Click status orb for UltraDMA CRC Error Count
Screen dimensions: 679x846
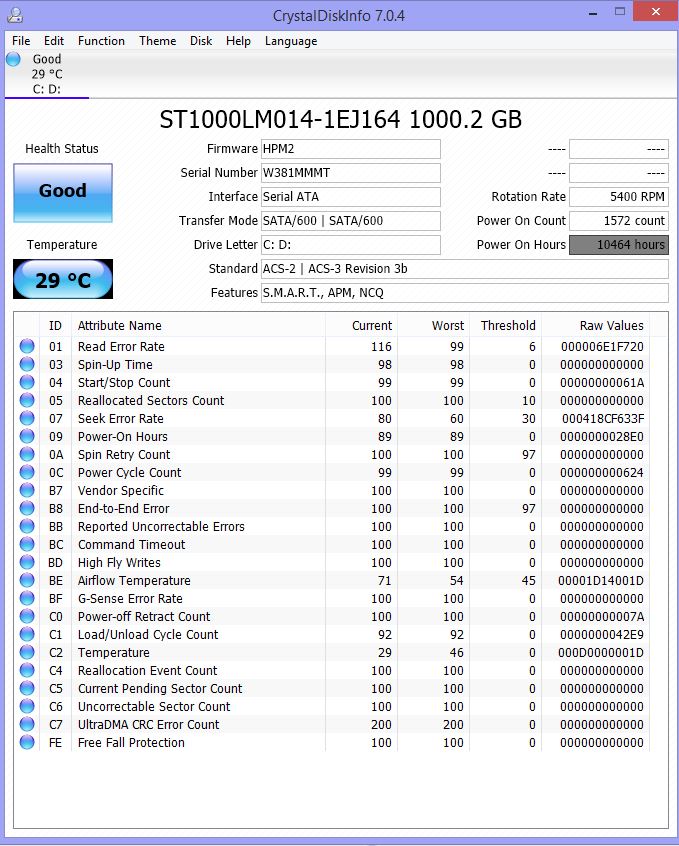tap(27, 724)
